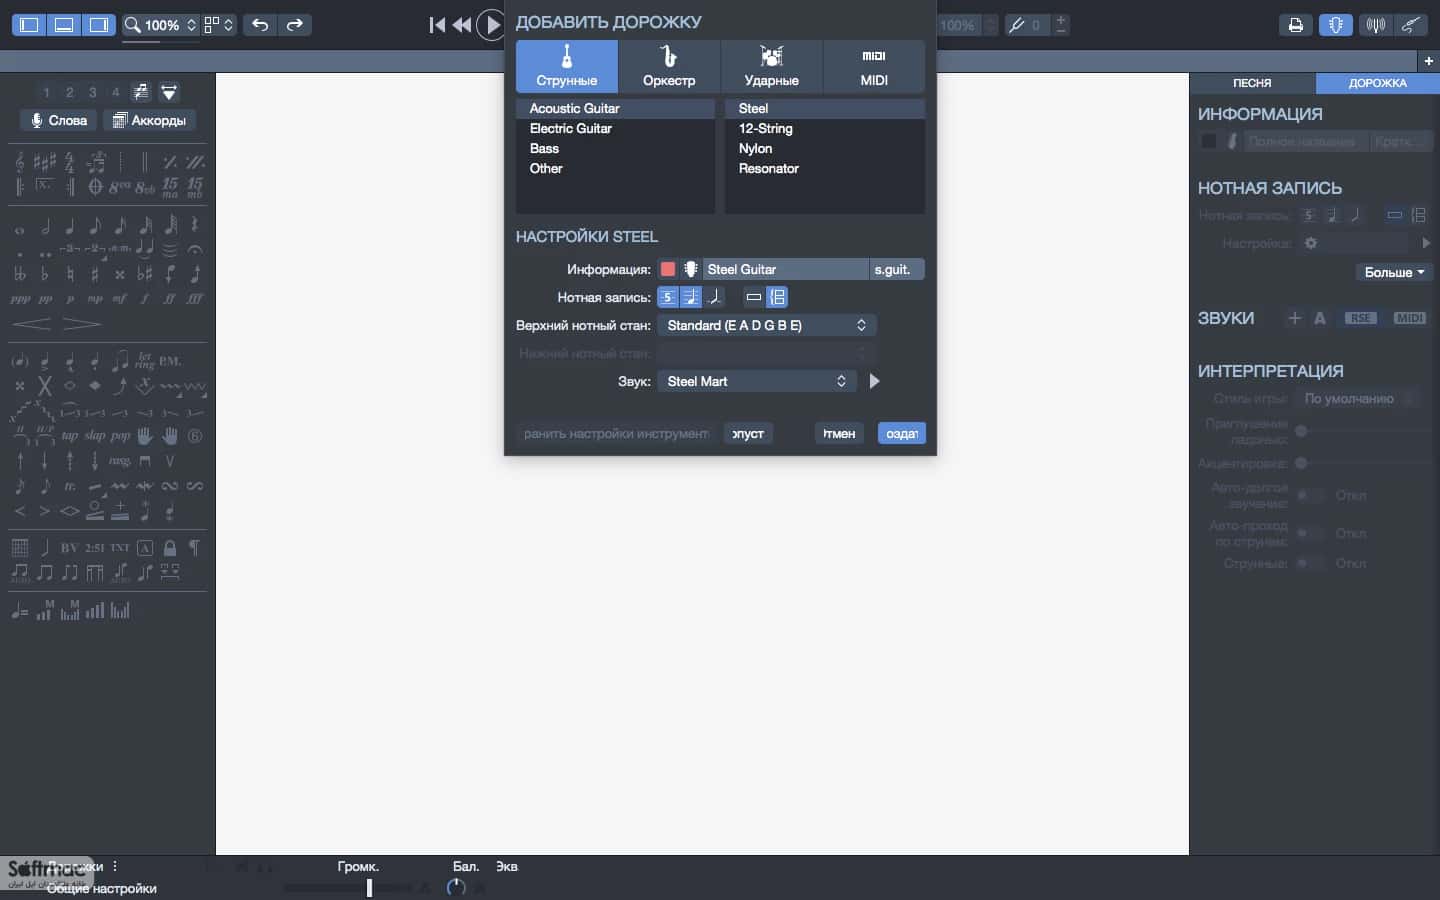
Task: Set dynamic to mf
Action: [120, 298]
